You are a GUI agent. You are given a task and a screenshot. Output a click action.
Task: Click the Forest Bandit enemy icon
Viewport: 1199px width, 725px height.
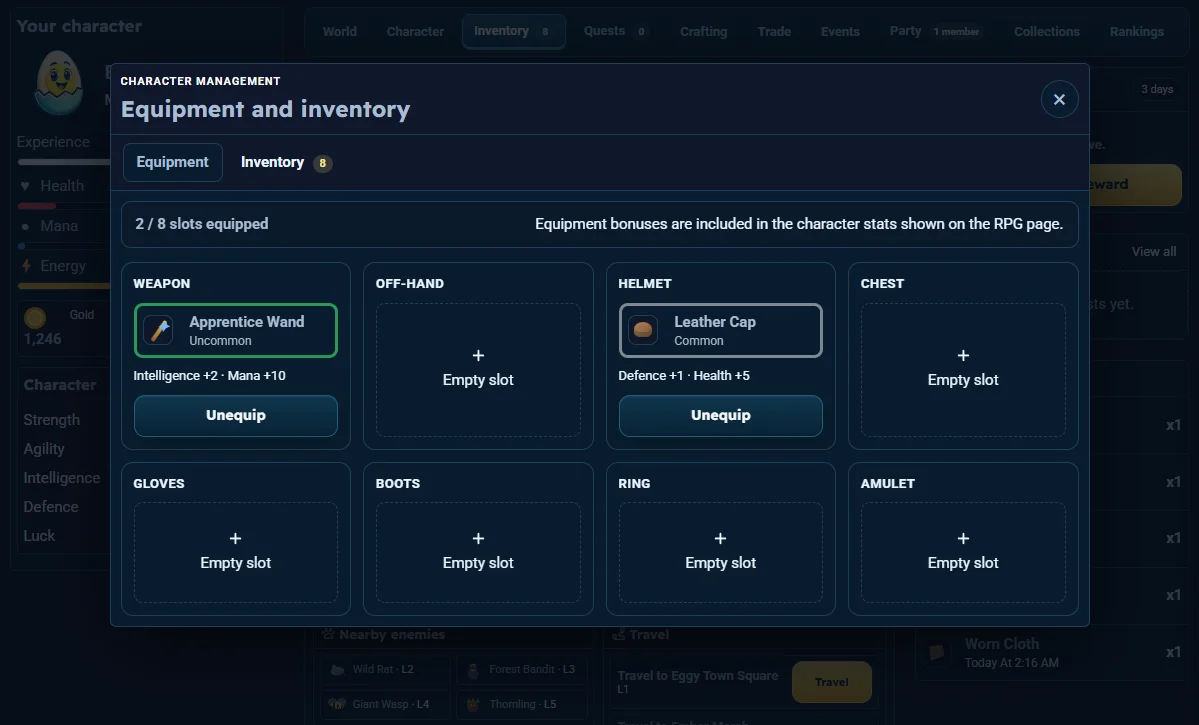[x=473, y=670]
